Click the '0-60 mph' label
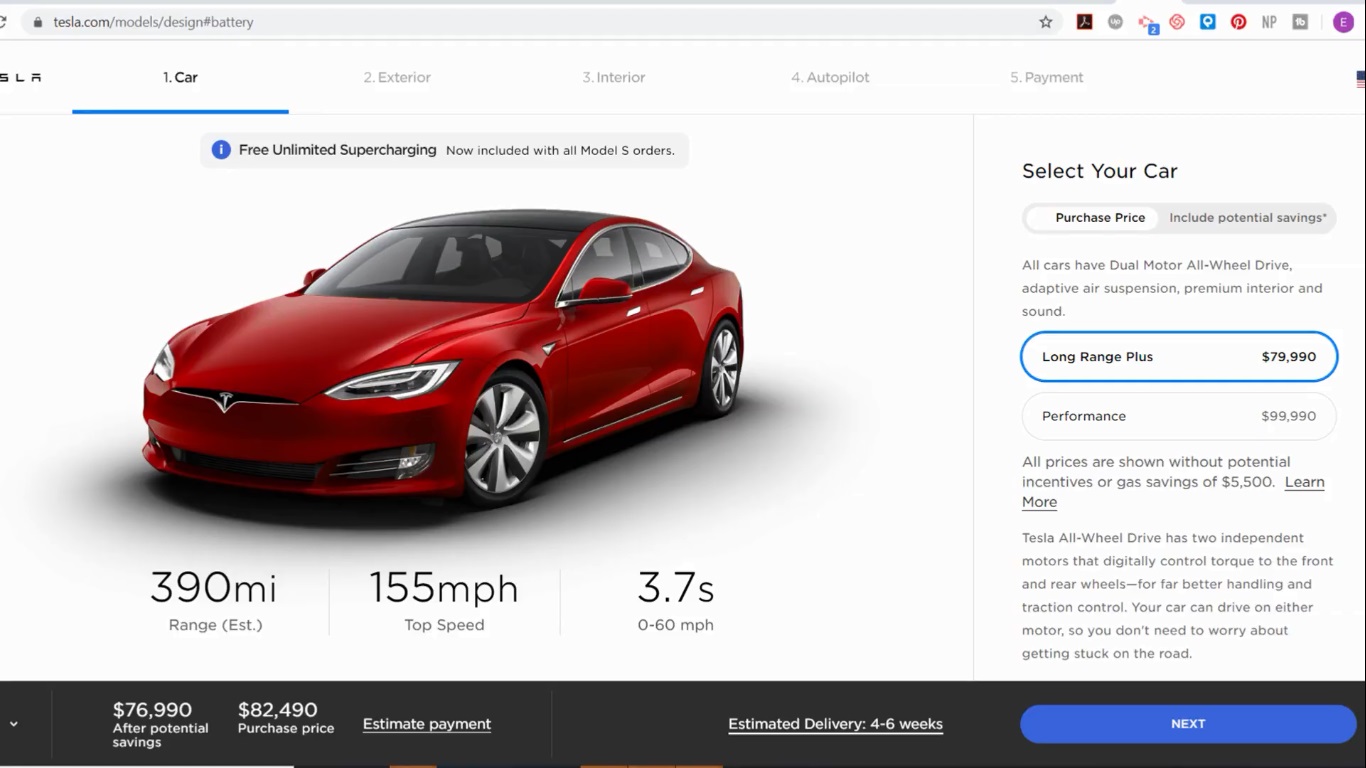 tap(676, 626)
